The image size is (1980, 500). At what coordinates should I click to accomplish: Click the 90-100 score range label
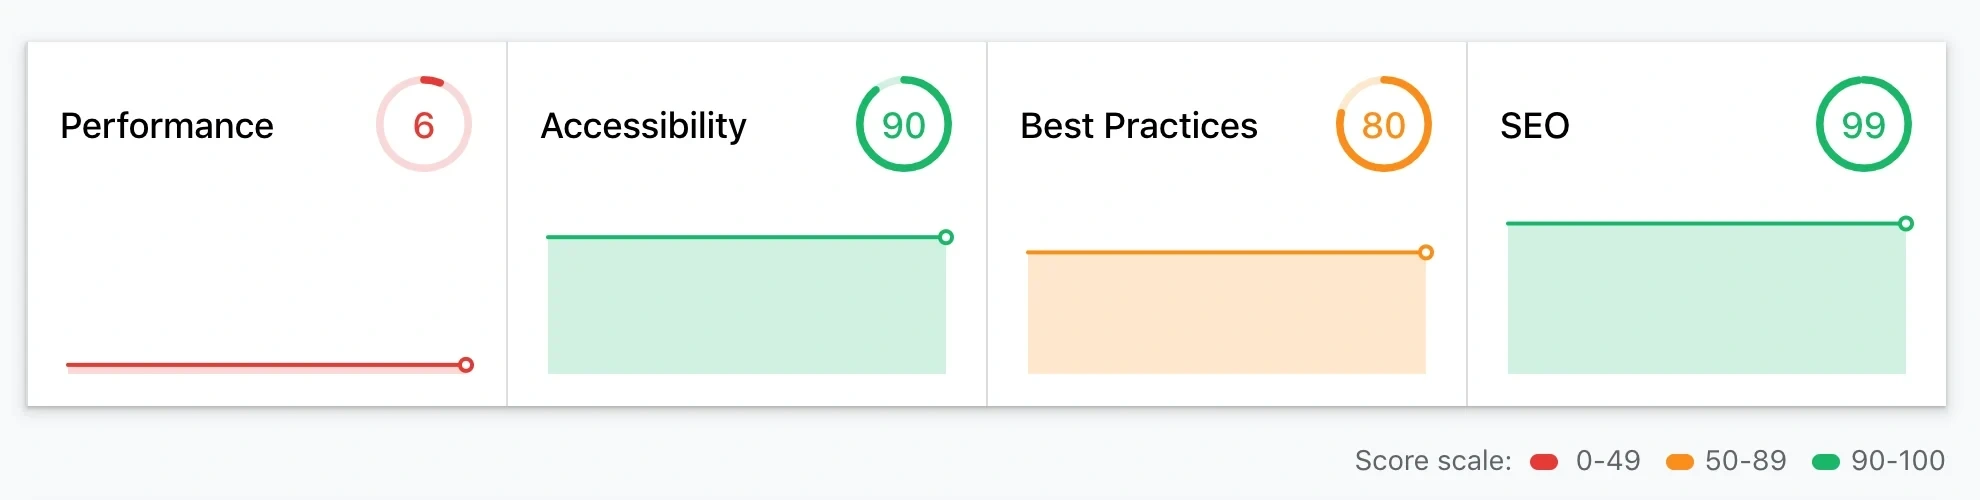pyautogui.click(x=1898, y=461)
